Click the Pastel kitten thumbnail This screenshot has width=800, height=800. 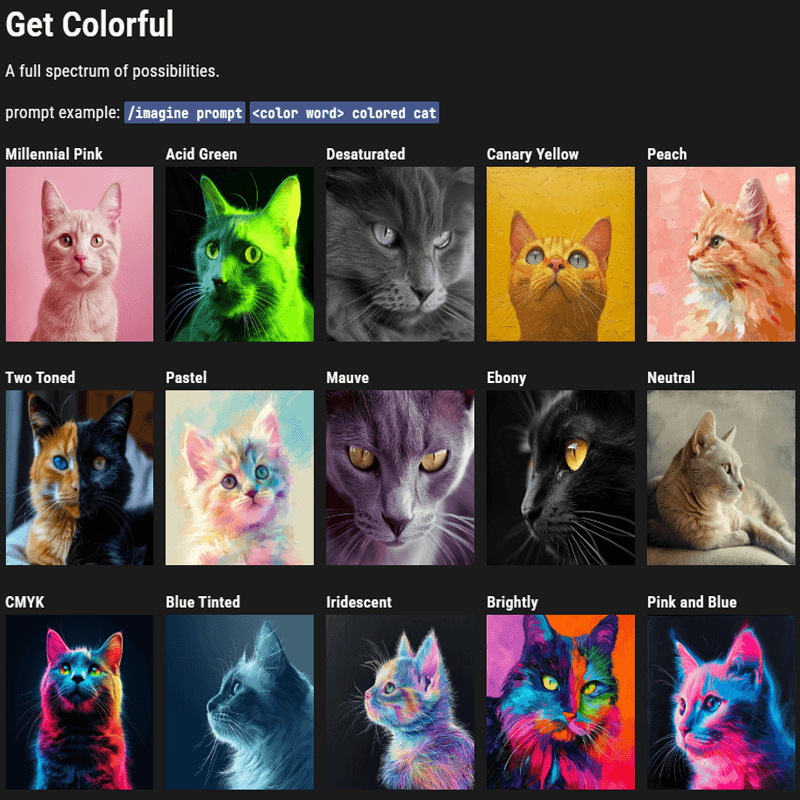coord(240,477)
